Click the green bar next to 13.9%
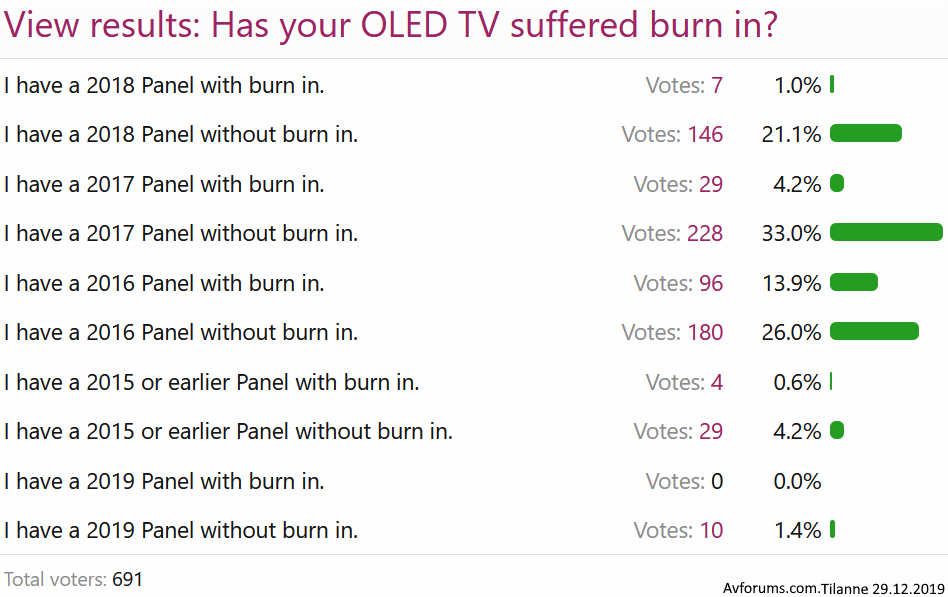948x597 pixels. (854, 283)
